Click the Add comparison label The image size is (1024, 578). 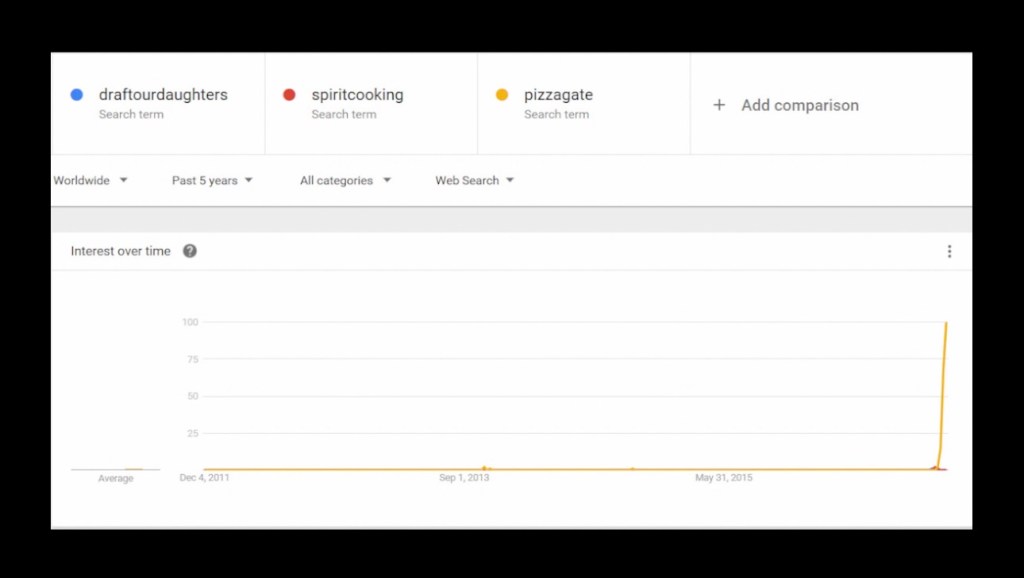point(799,105)
